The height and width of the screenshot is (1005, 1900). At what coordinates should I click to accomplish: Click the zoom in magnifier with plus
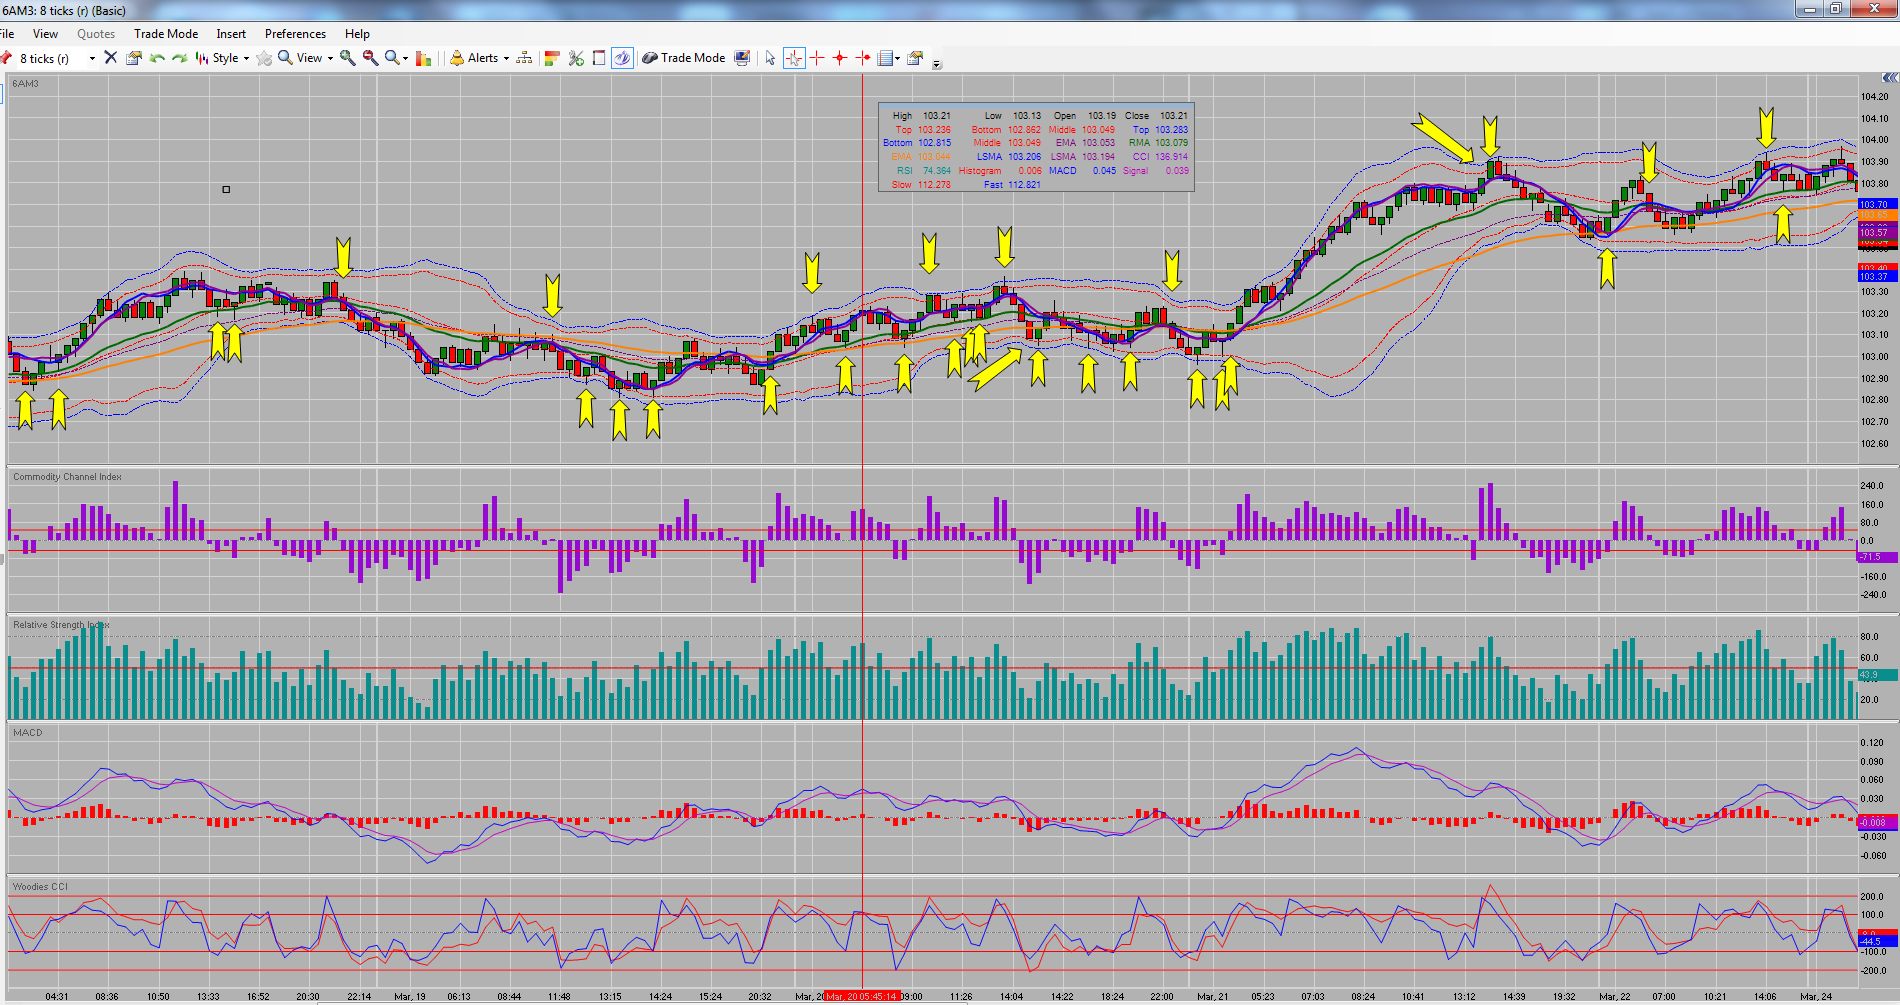(348, 58)
